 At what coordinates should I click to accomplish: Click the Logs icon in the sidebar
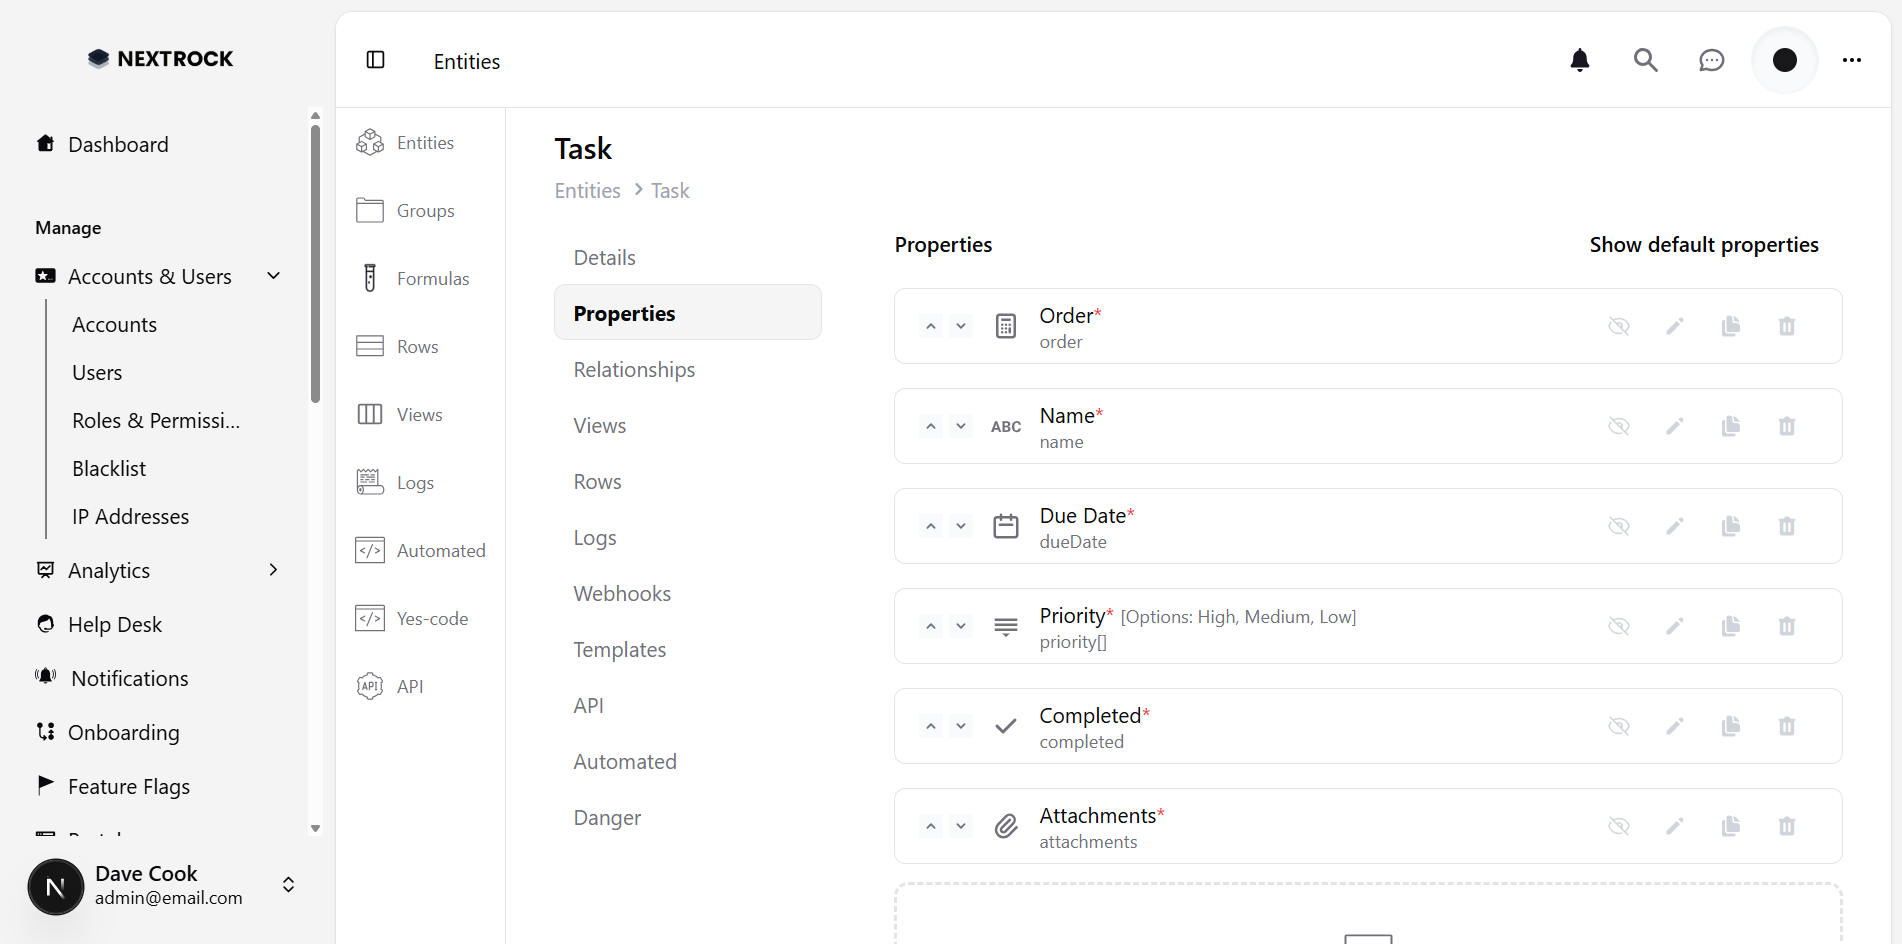click(x=370, y=481)
